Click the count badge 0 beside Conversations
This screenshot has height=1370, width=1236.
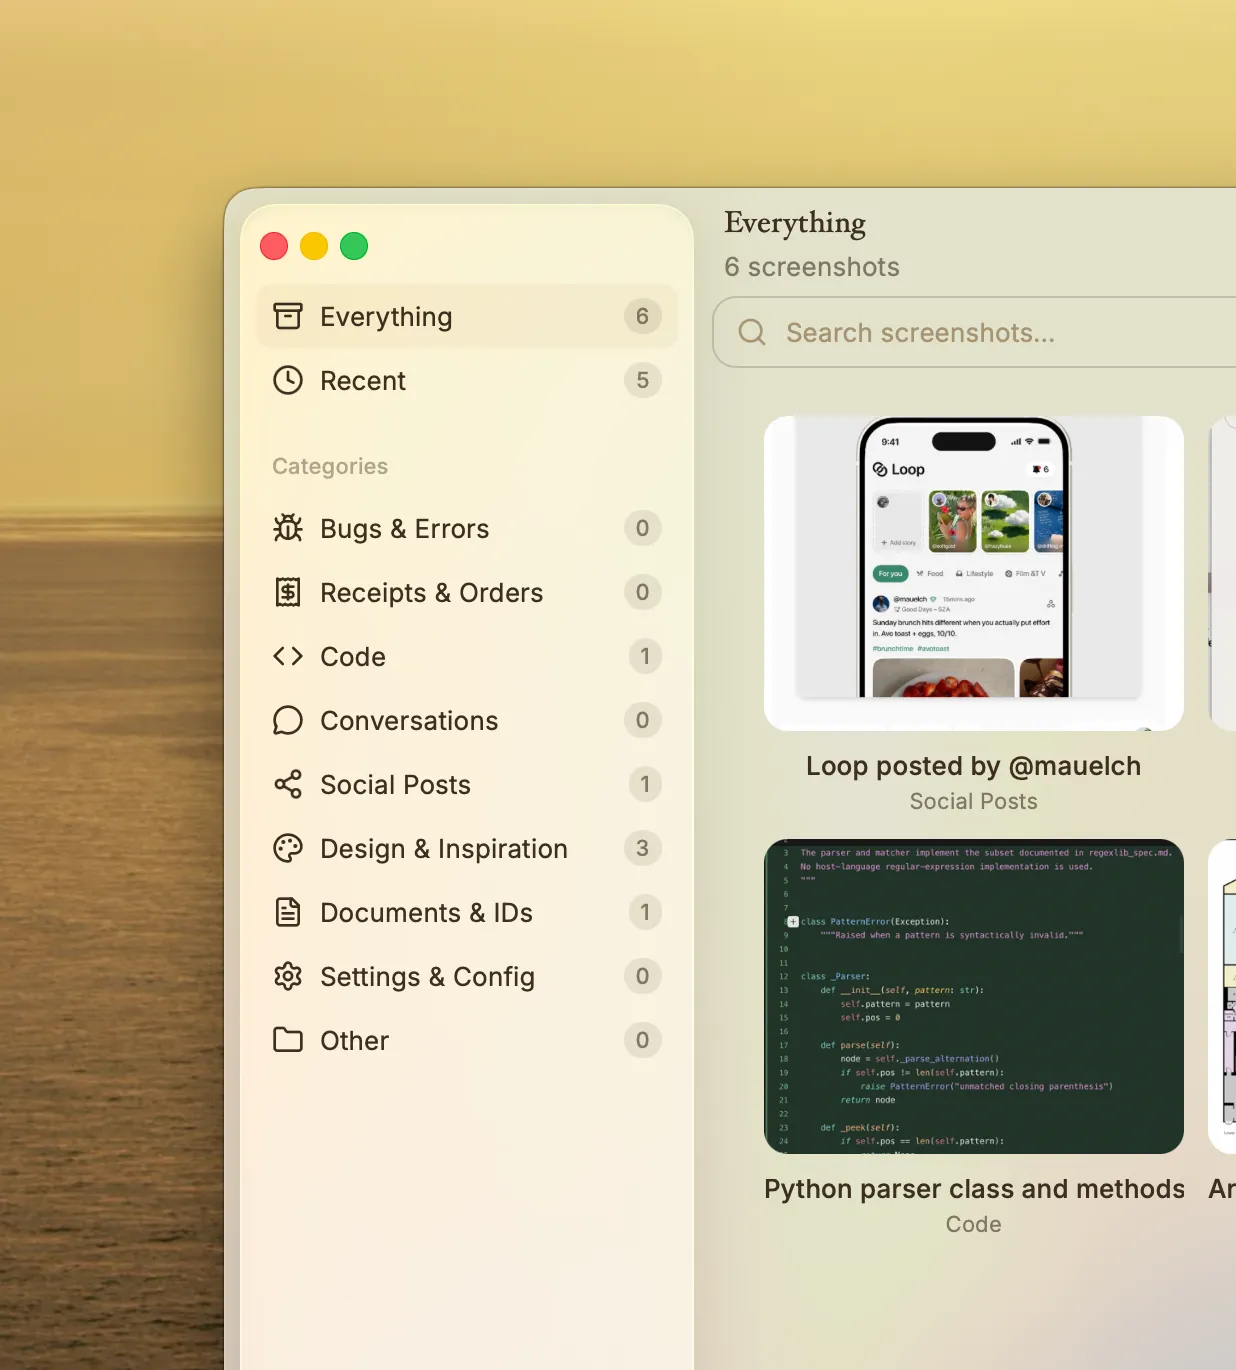pos(643,720)
